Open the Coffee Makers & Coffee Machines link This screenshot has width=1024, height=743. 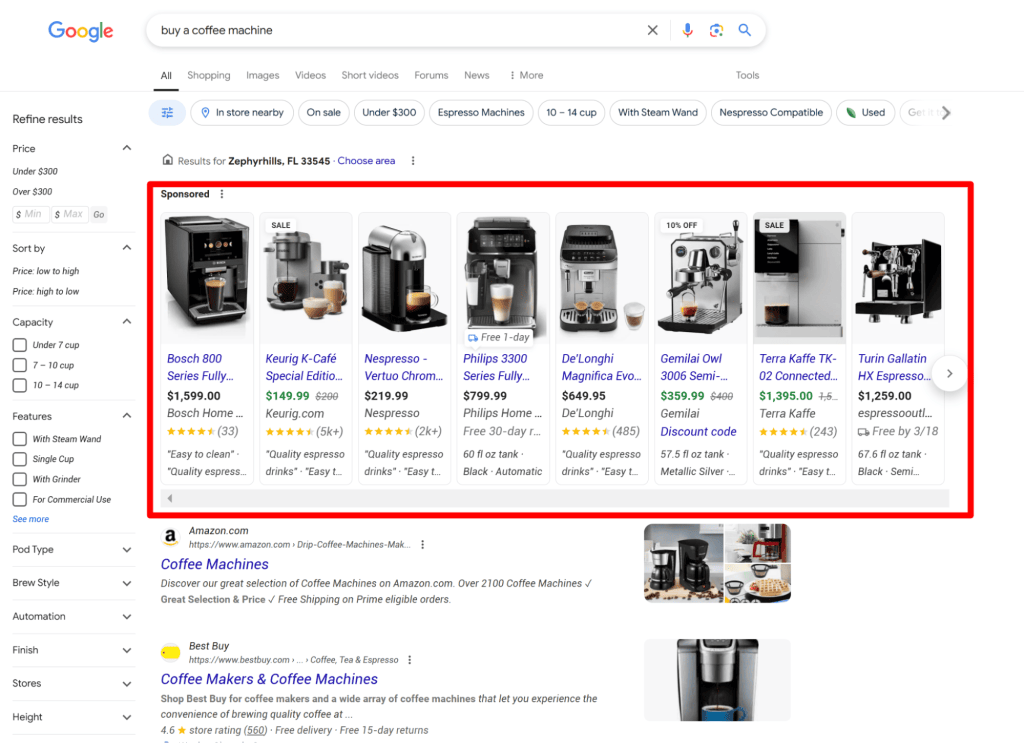[x=269, y=679]
